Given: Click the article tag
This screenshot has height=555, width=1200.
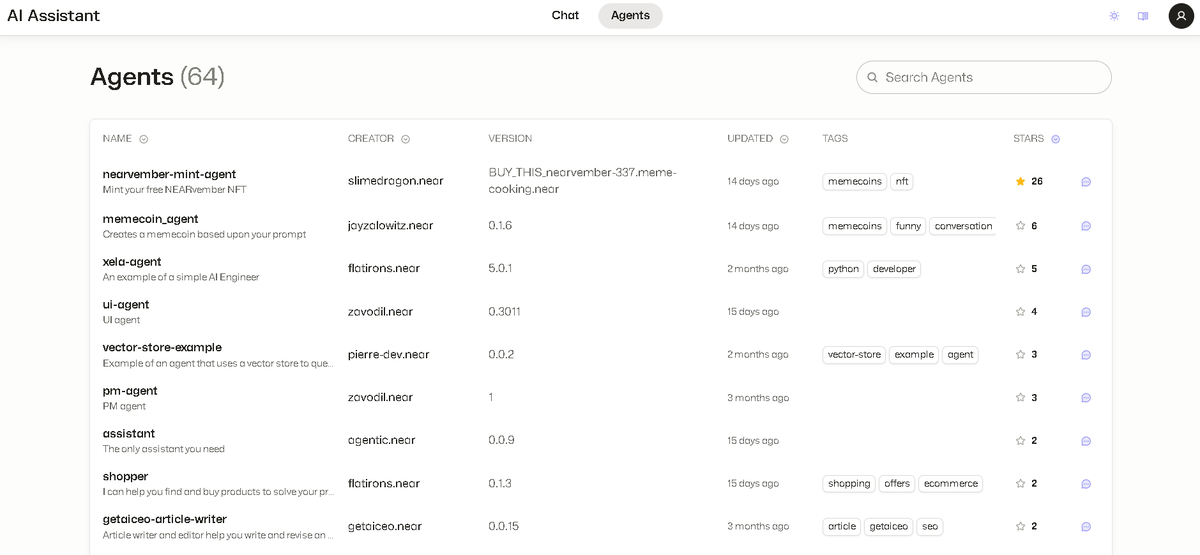Looking at the screenshot, I should 842,527.
